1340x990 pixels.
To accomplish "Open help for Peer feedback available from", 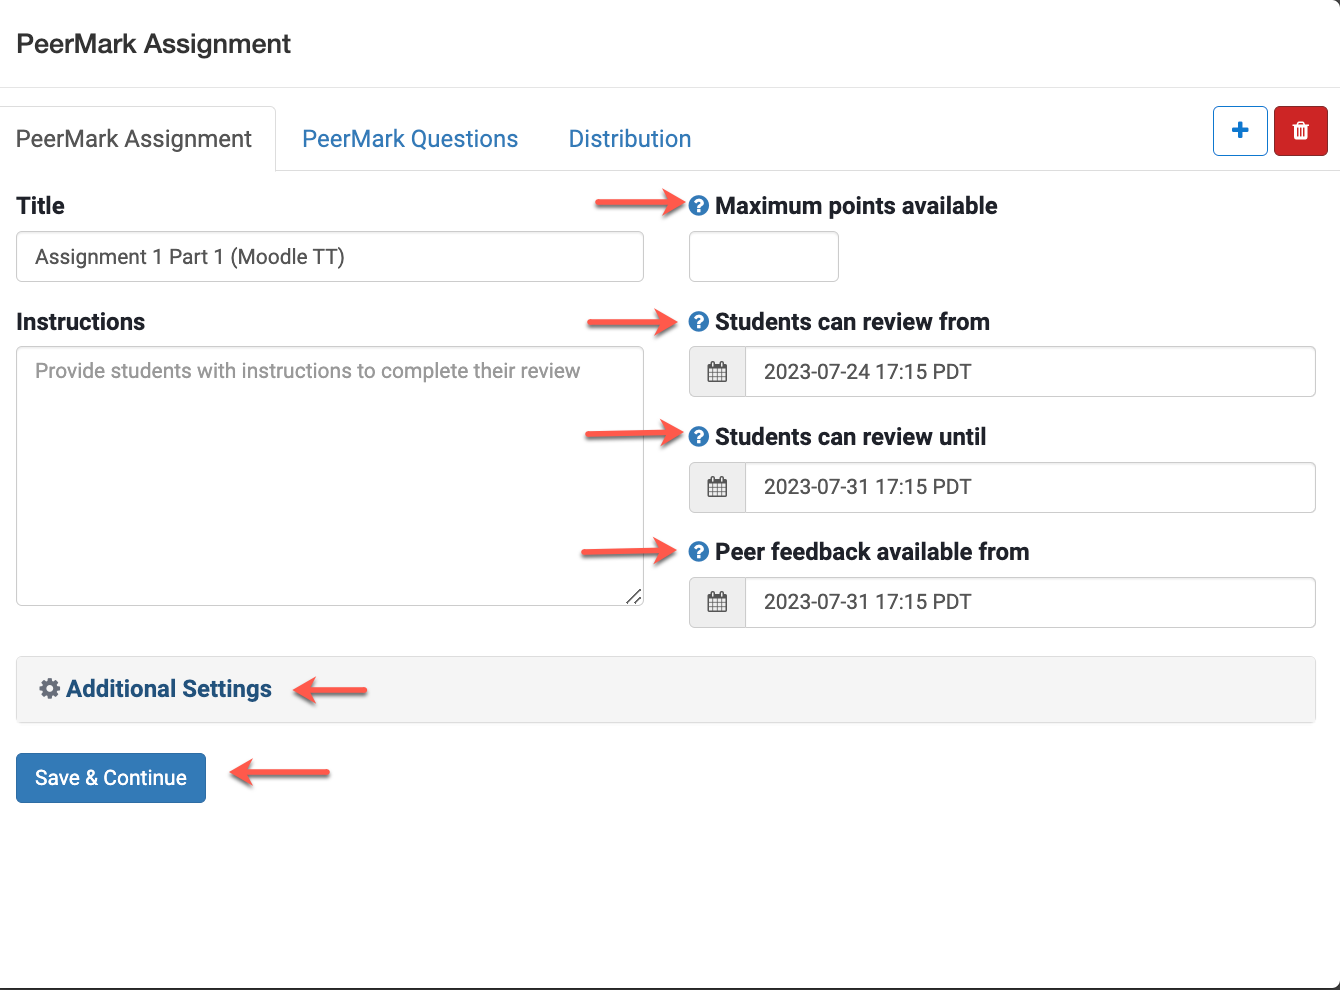I will (699, 552).
